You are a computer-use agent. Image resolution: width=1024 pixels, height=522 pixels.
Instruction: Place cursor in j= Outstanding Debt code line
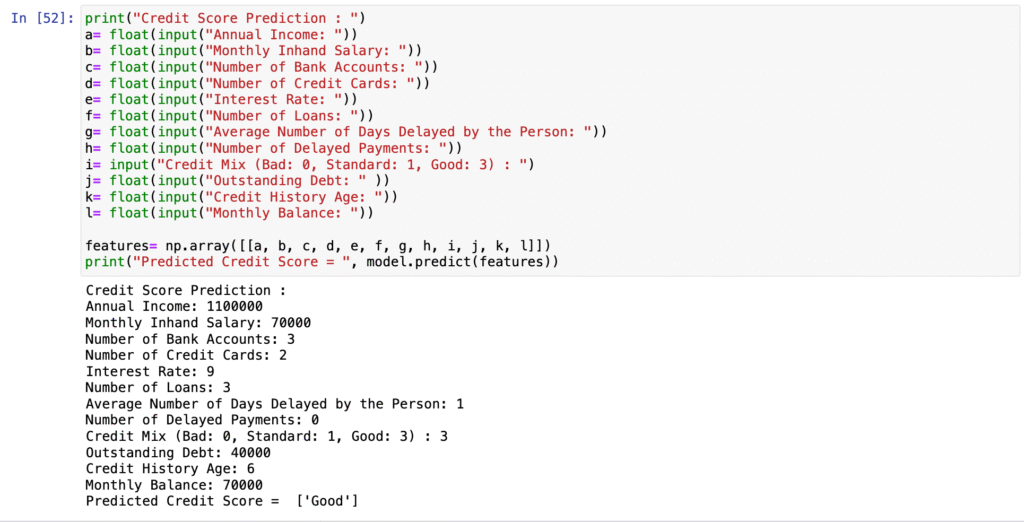[x=237, y=181]
